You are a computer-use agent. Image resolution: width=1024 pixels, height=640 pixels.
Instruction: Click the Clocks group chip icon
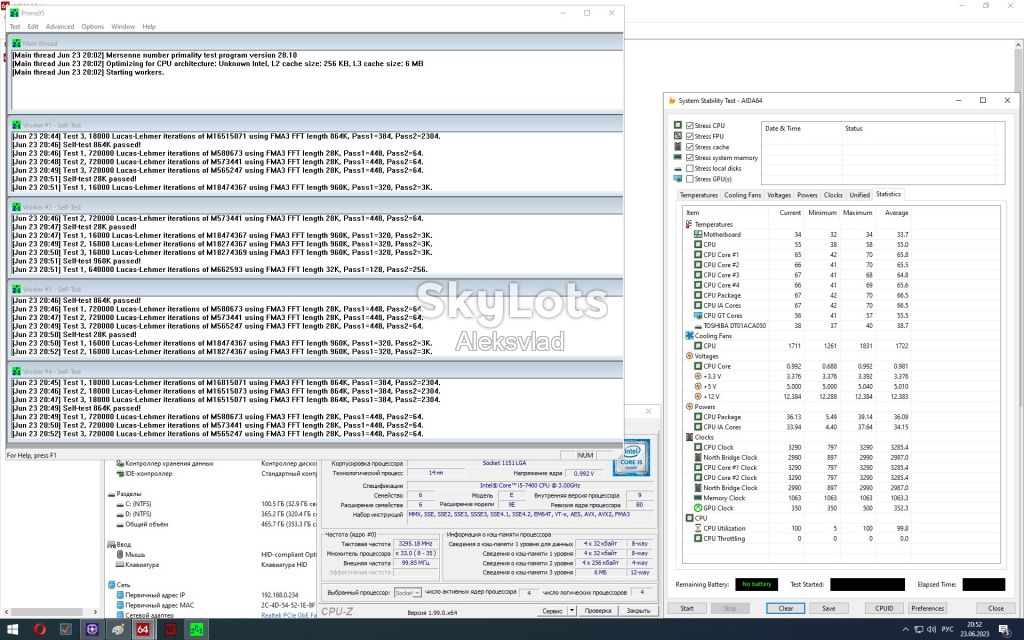[689, 437]
